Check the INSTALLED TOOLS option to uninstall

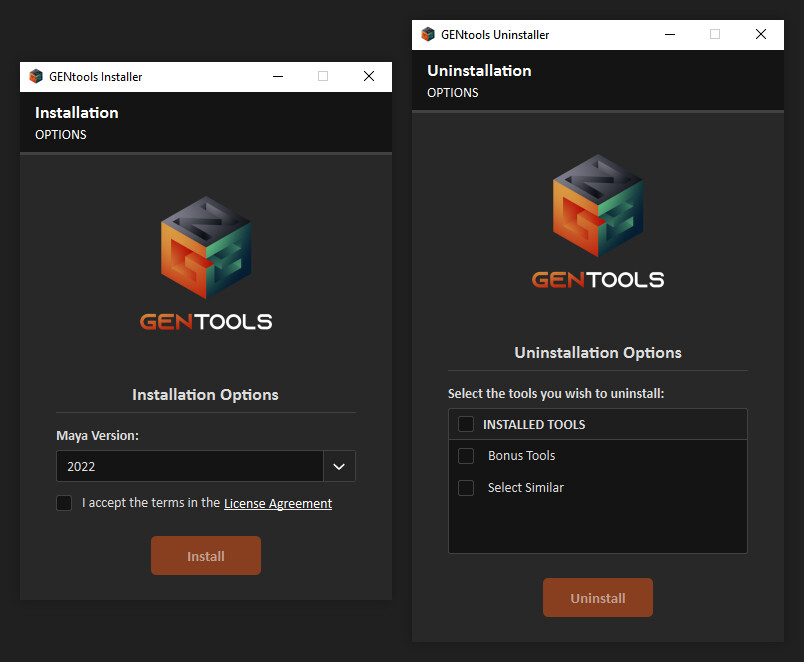pos(466,423)
